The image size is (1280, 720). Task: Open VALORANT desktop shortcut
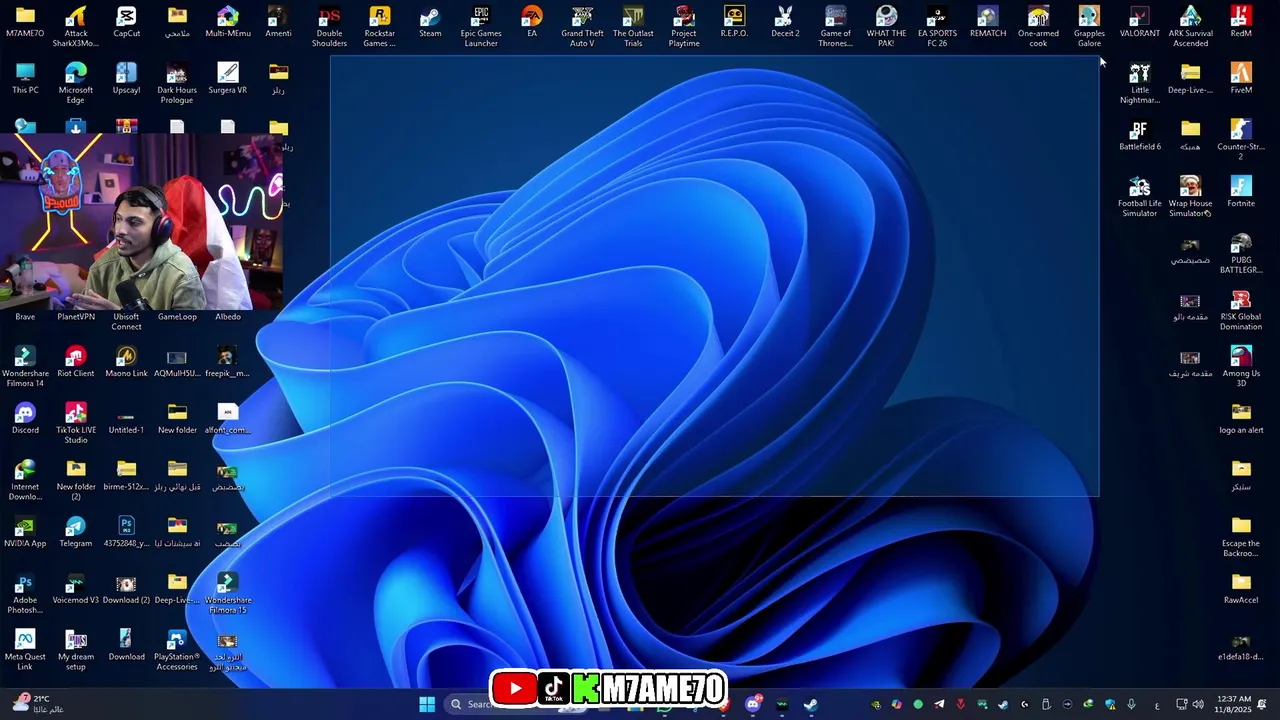1139,22
